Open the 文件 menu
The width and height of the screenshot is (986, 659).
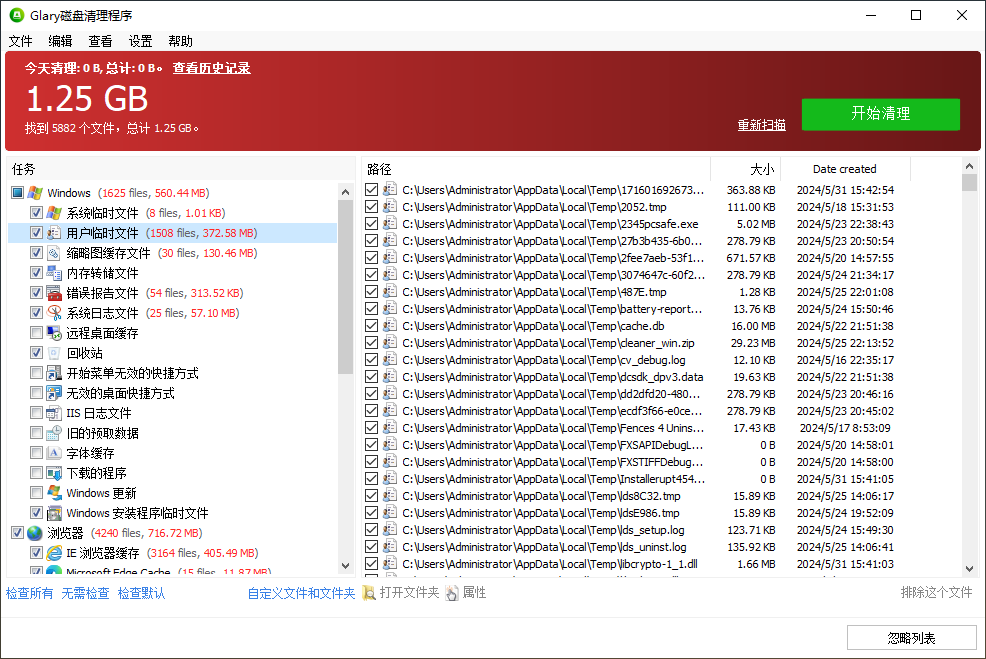point(20,41)
